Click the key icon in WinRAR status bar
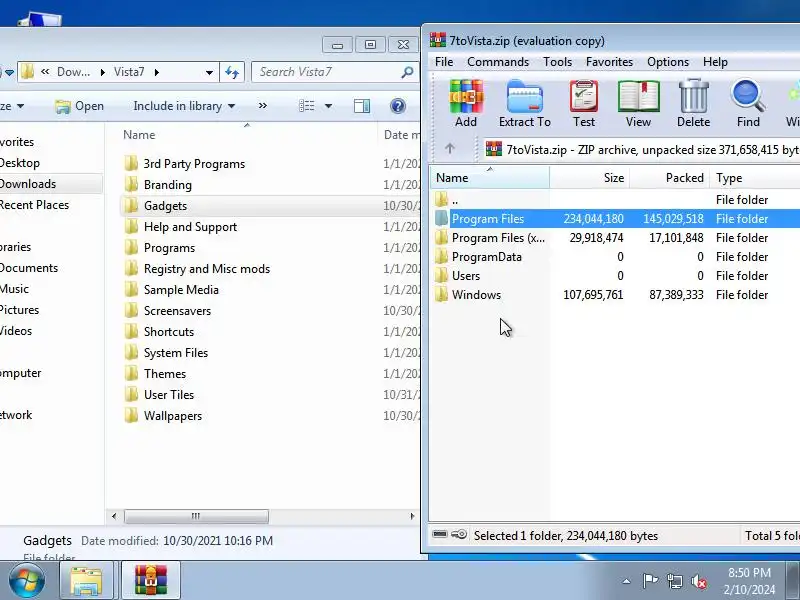Screen dimensions: 800x600 click(x=459, y=535)
